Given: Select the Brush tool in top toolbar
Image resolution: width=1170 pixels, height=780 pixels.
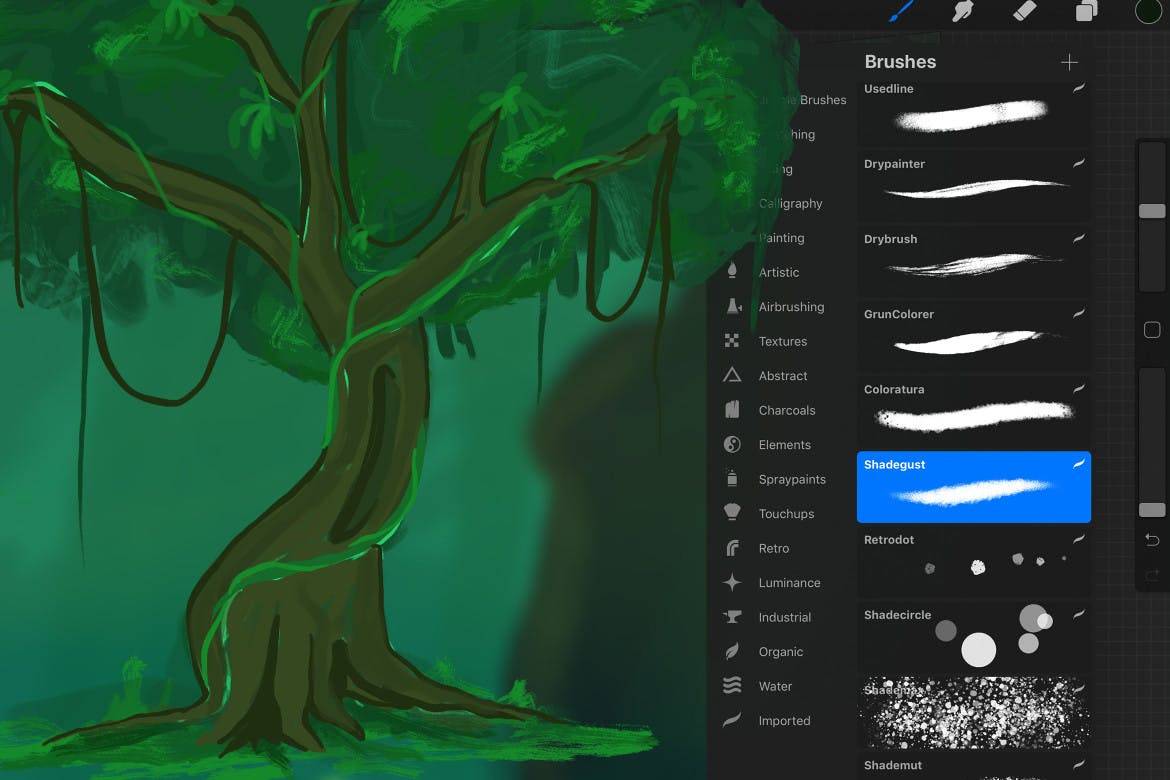Looking at the screenshot, I should [x=903, y=11].
